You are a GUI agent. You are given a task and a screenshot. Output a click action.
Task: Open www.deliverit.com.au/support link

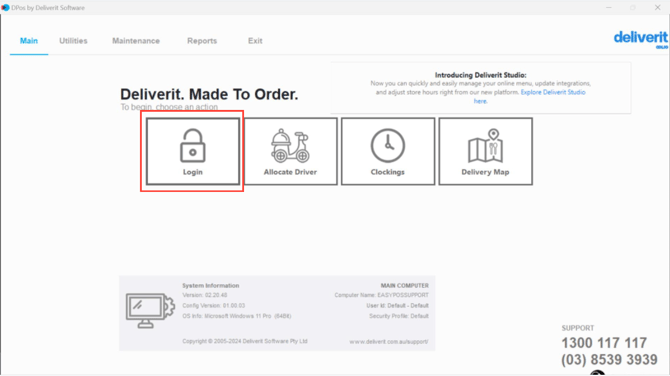[x=389, y=341]
